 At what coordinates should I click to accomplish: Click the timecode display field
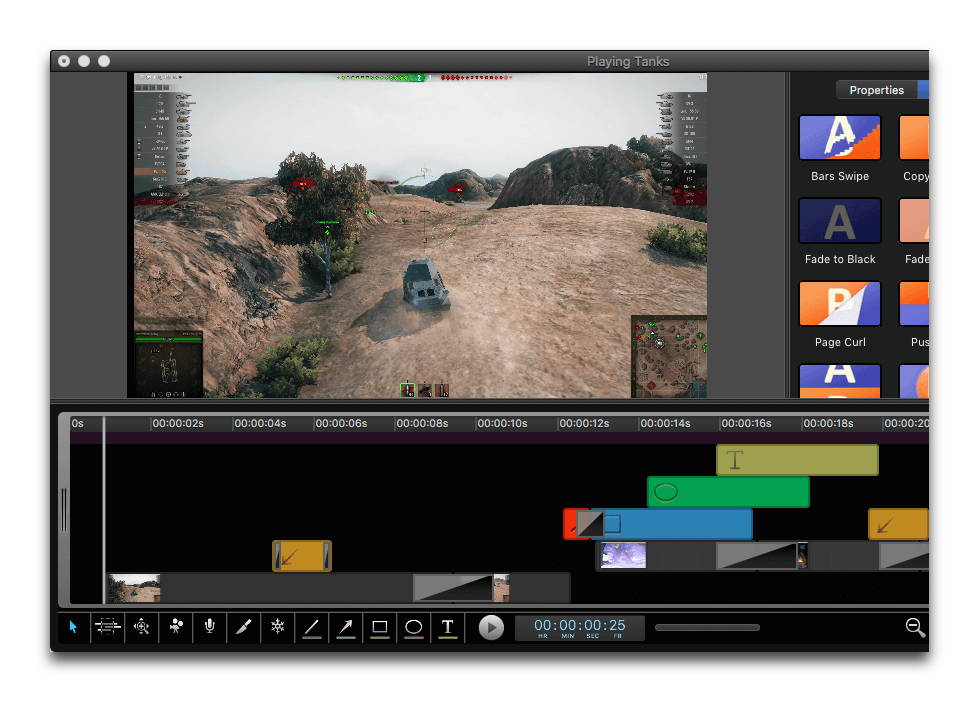[x=580, y=627]
